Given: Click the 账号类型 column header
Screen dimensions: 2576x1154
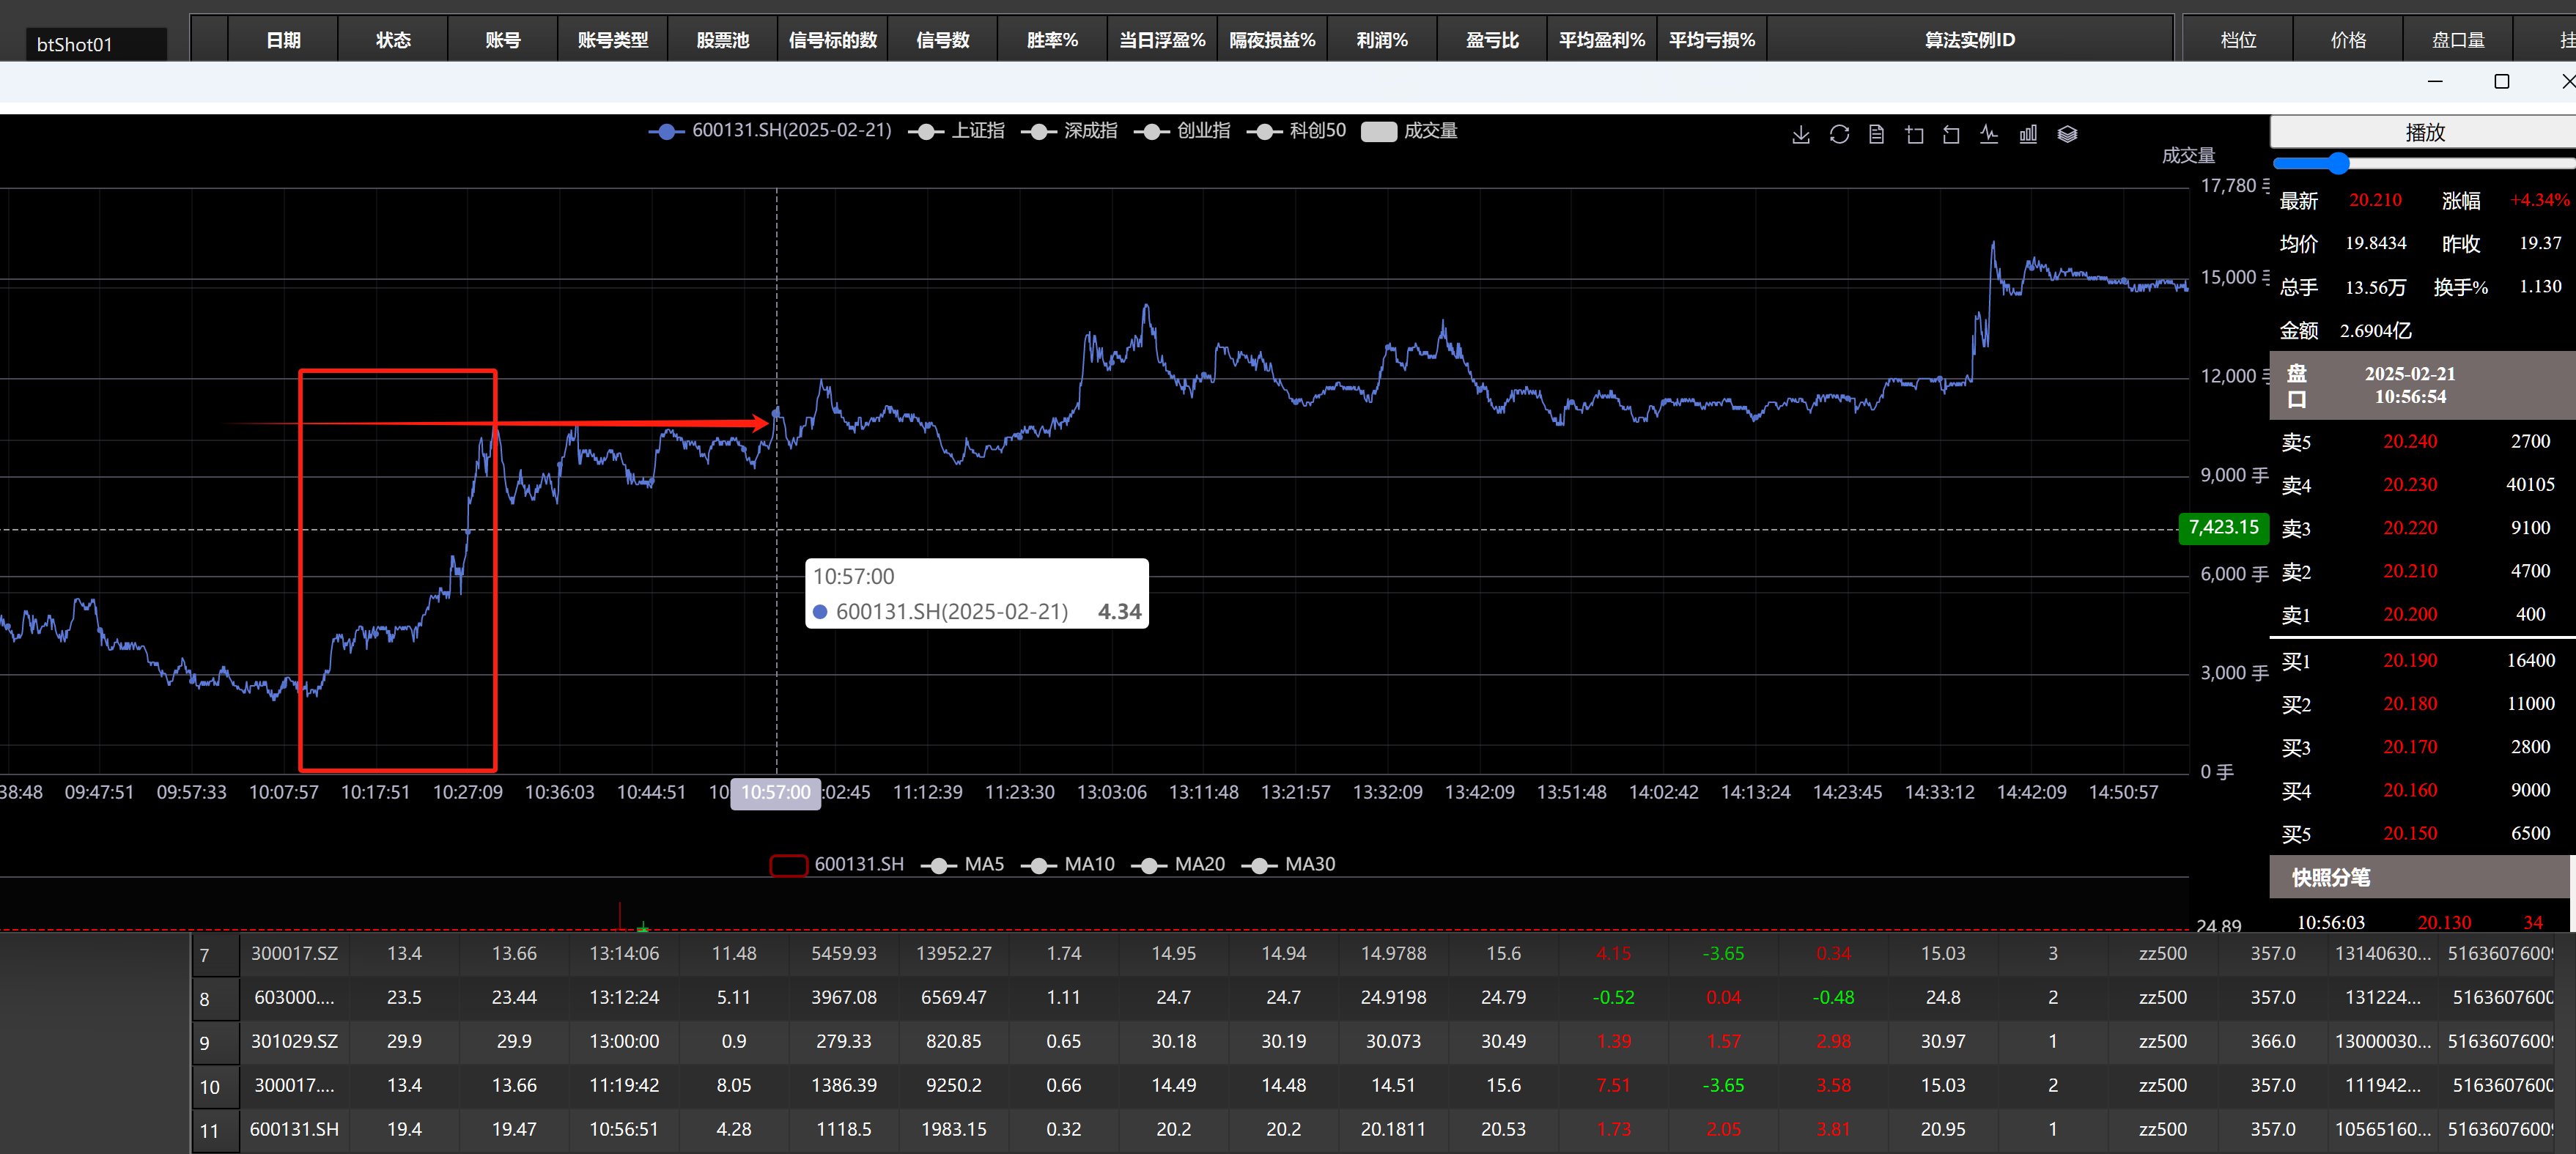Looking at the screenshot, I should 613,40.
